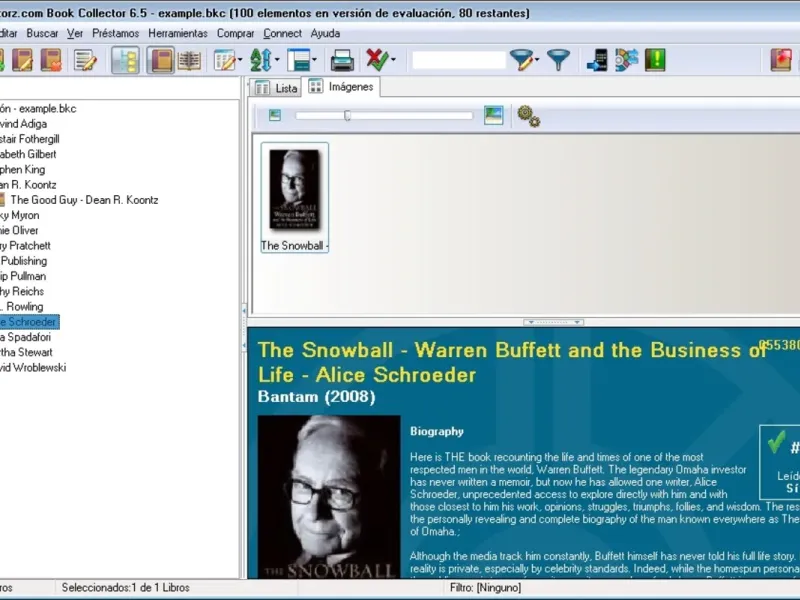Image resolution: width=800 pixels, height=600 pixels.
Task: Open the check/uncheck dropdown arrow
Action: tap(393, 60)
